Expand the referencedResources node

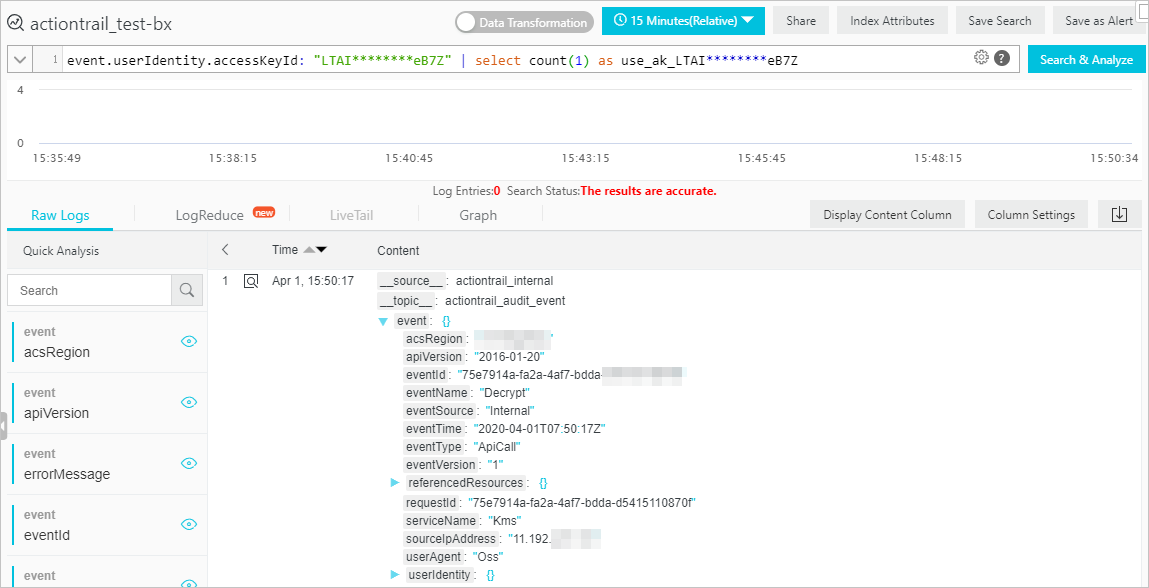[394, 483]
